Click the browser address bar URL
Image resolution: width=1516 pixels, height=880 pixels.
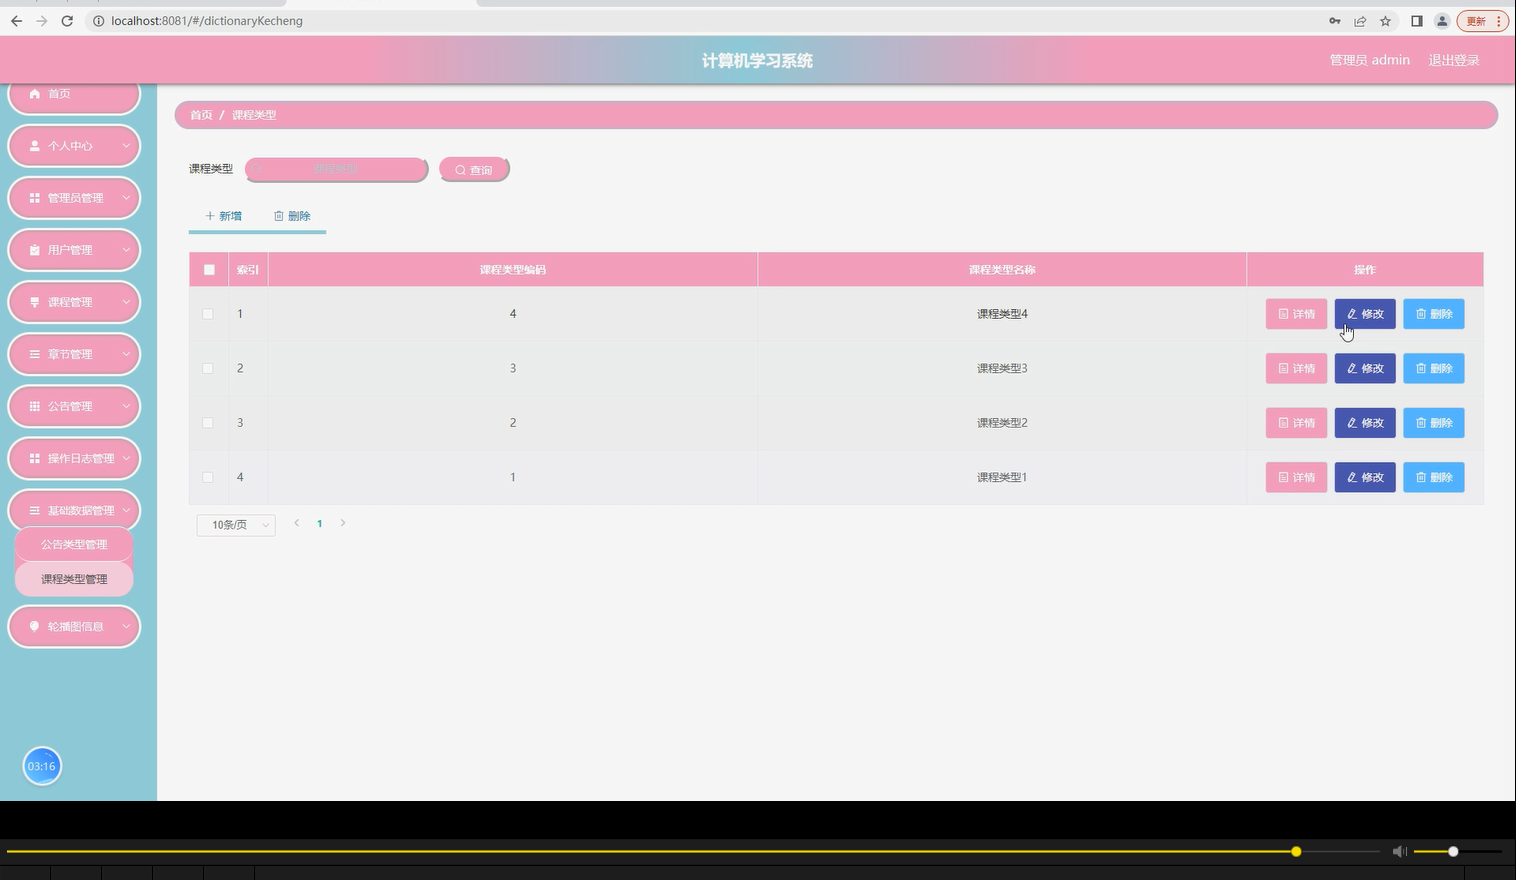click(x=207, y=21)
